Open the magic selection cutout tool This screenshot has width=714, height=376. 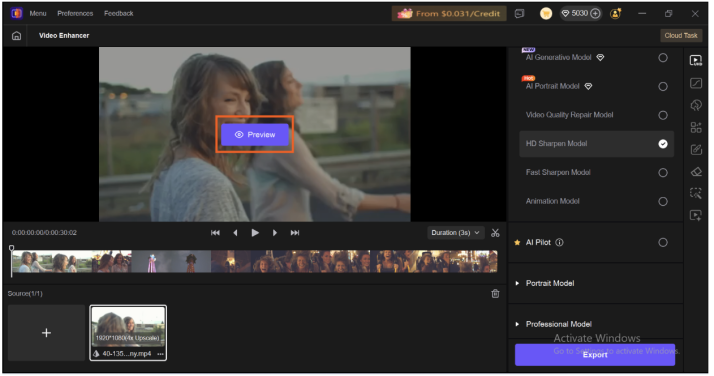(696, 193)
